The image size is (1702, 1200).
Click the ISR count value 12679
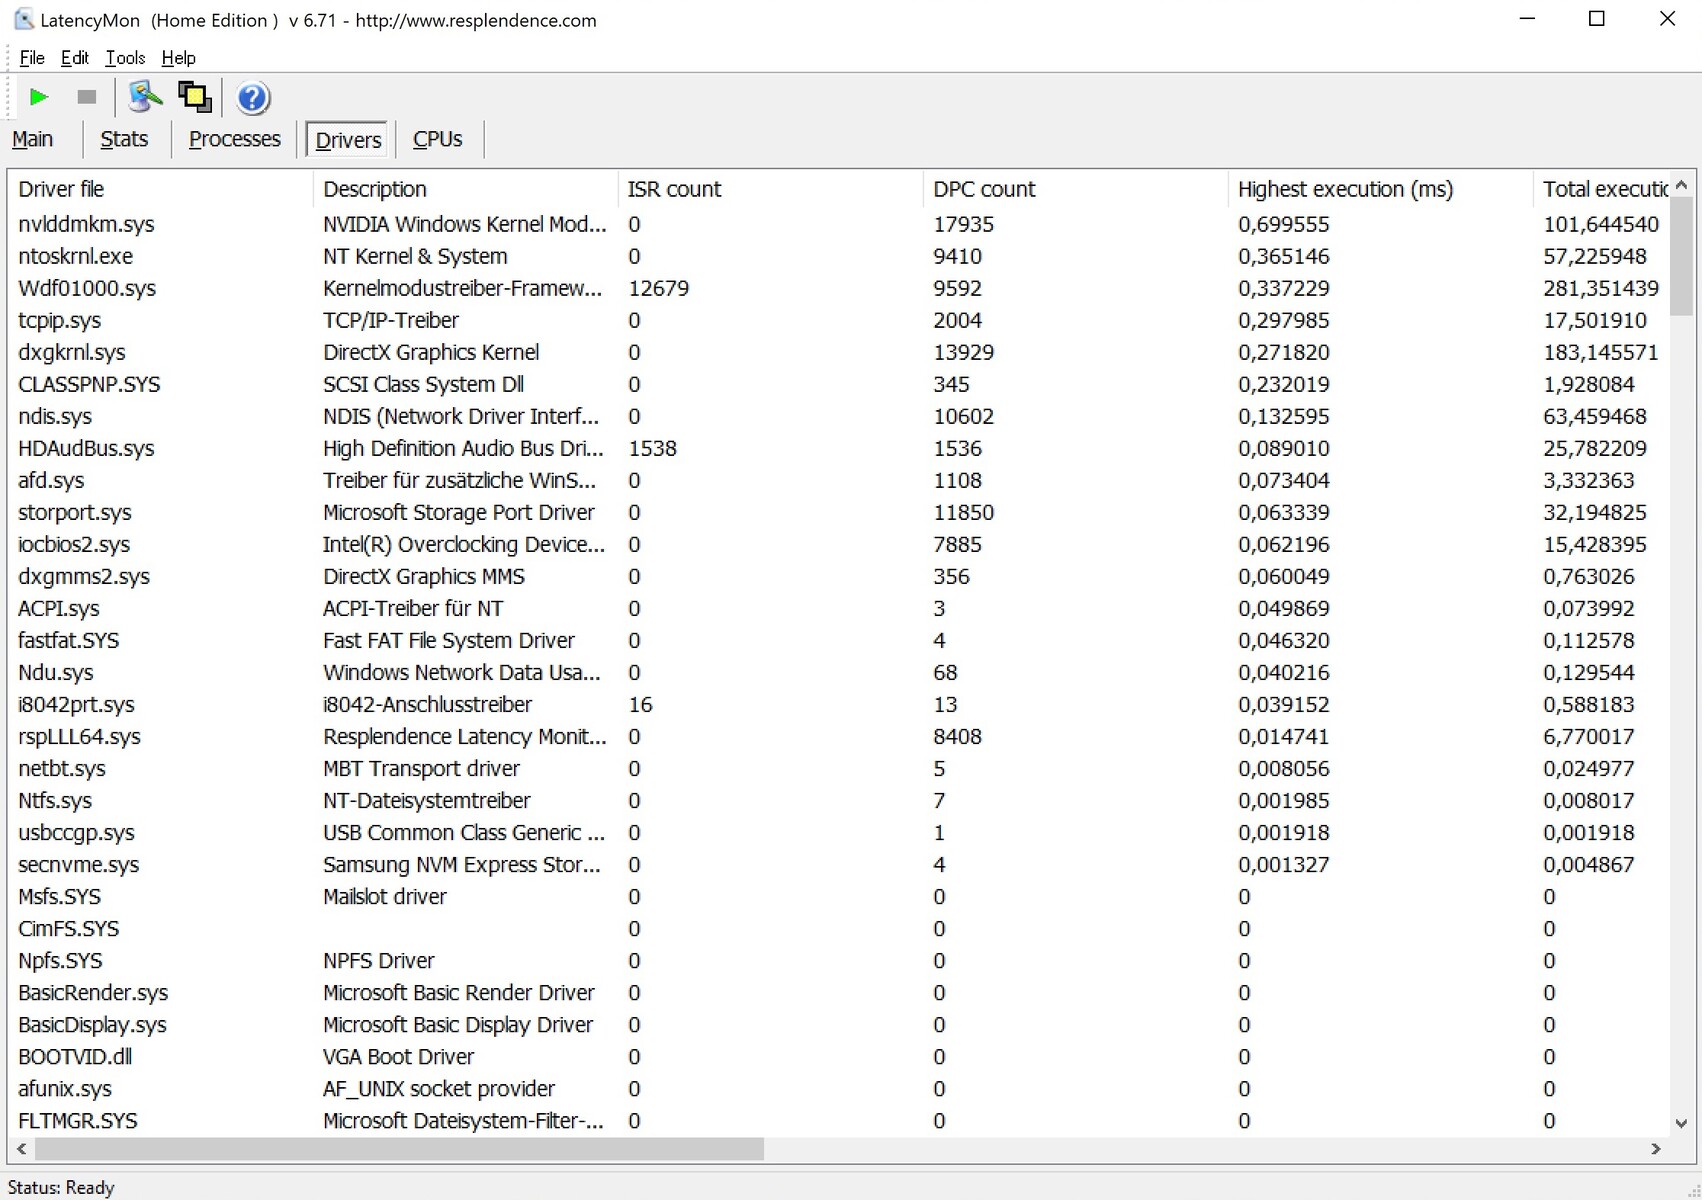[x=659, y=288]
